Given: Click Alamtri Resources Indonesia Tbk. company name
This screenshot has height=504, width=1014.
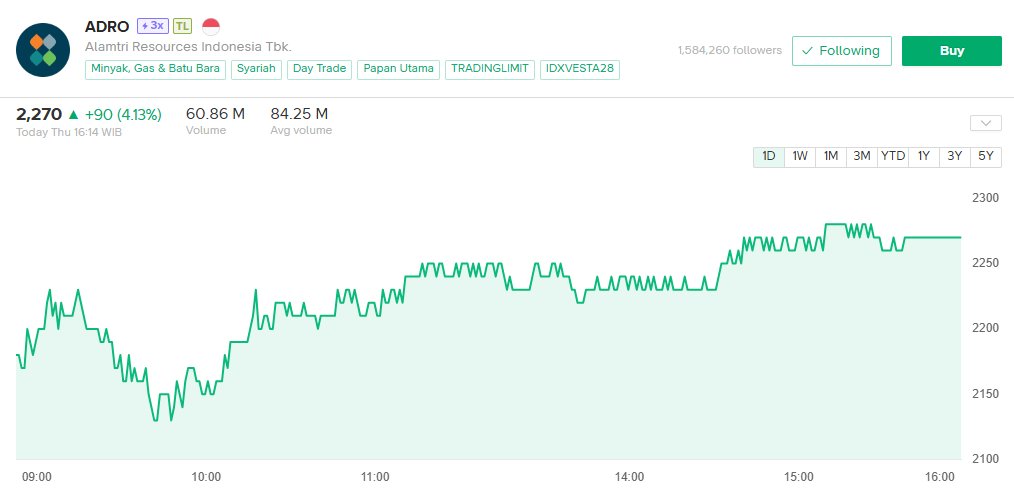Looking at the screenshot, I should [188, 47].
